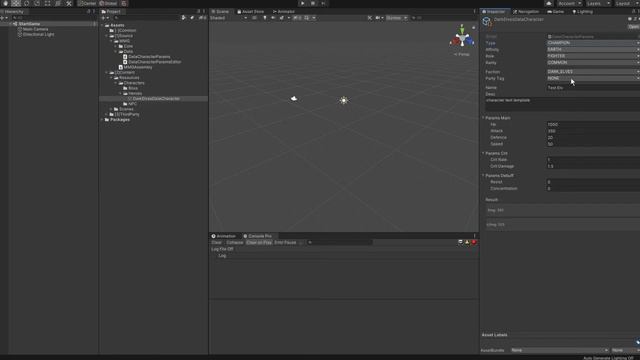The height and width of the screenshot is (360, 640).
Task: Select the Move tool in the top toolbar
Action: click(16, 3)
